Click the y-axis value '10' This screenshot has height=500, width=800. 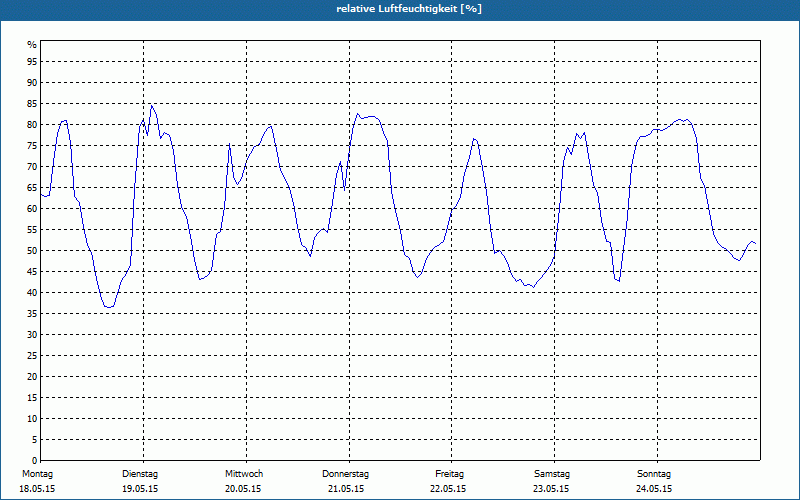[x=32, y=418]
